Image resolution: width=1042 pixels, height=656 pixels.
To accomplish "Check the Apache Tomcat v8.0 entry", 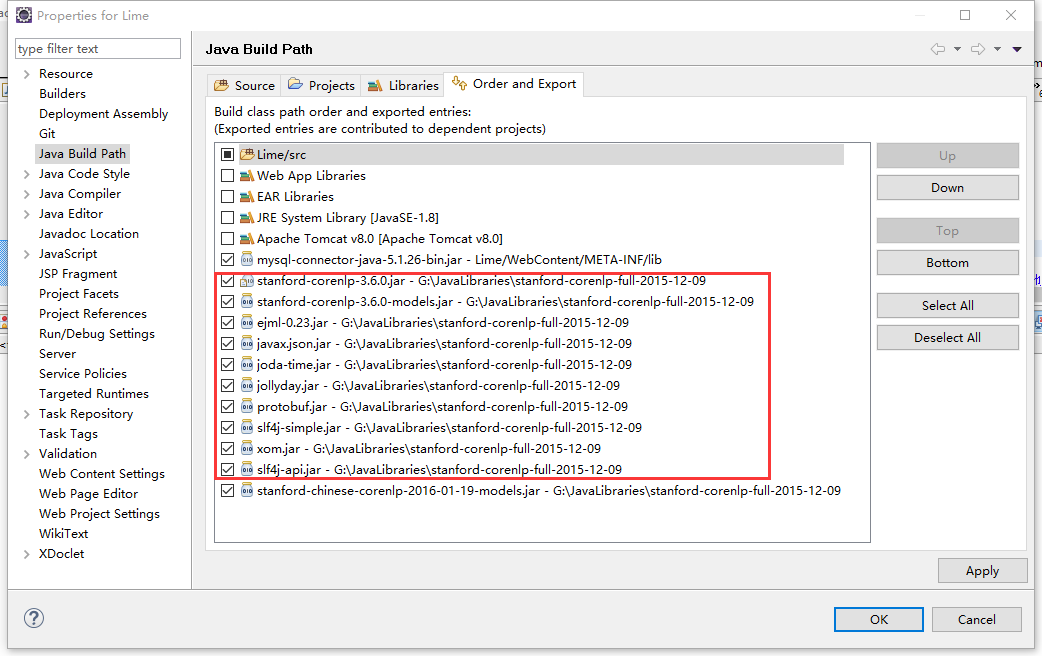I will [227, 238].
